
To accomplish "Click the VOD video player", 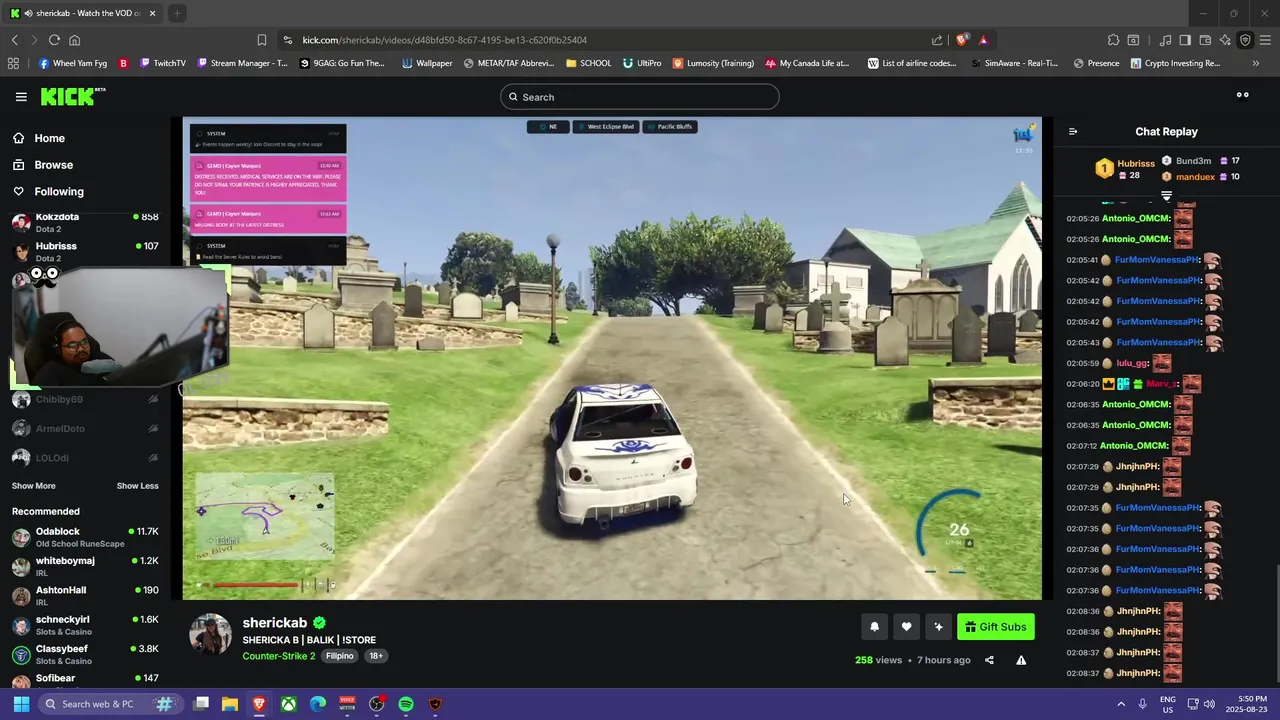I will coord(612,359).
